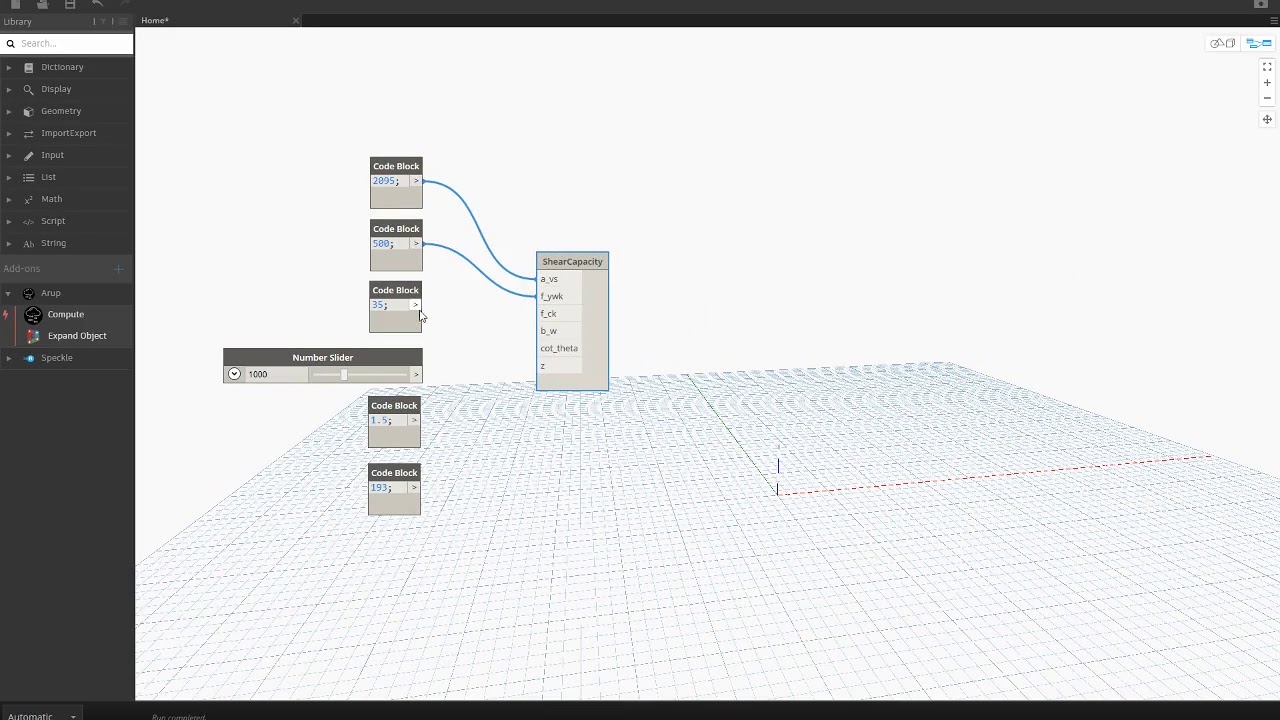Click the Geometry category cube icon
1280x720 pixels.
(x=28, y=111)
